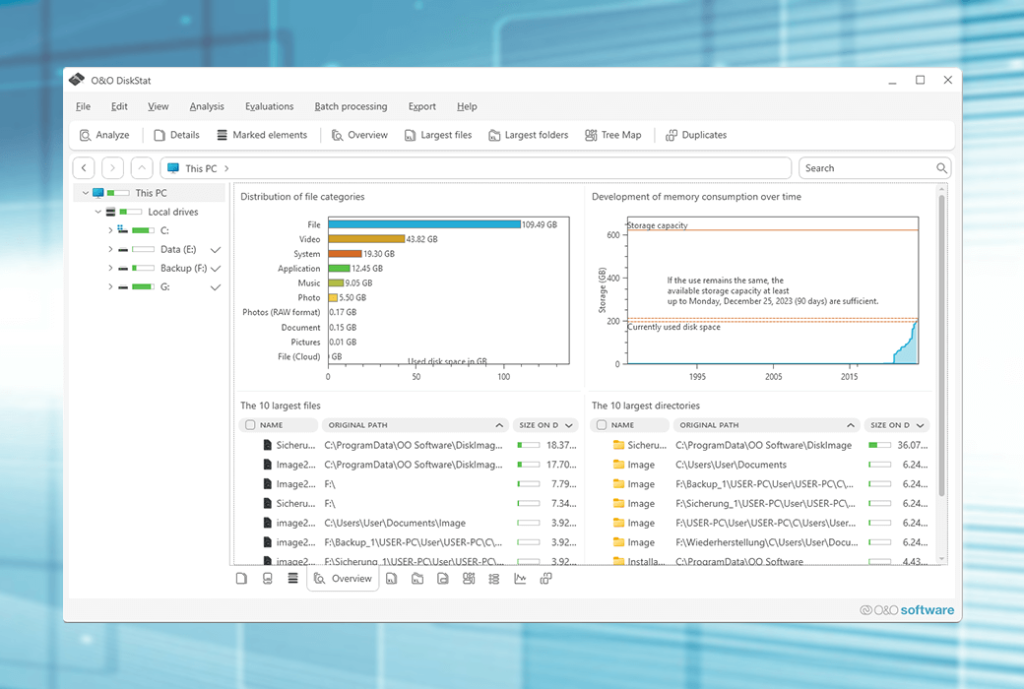
Task: Click the bottom bar largest folders icon
Action: tap(417, 579)
